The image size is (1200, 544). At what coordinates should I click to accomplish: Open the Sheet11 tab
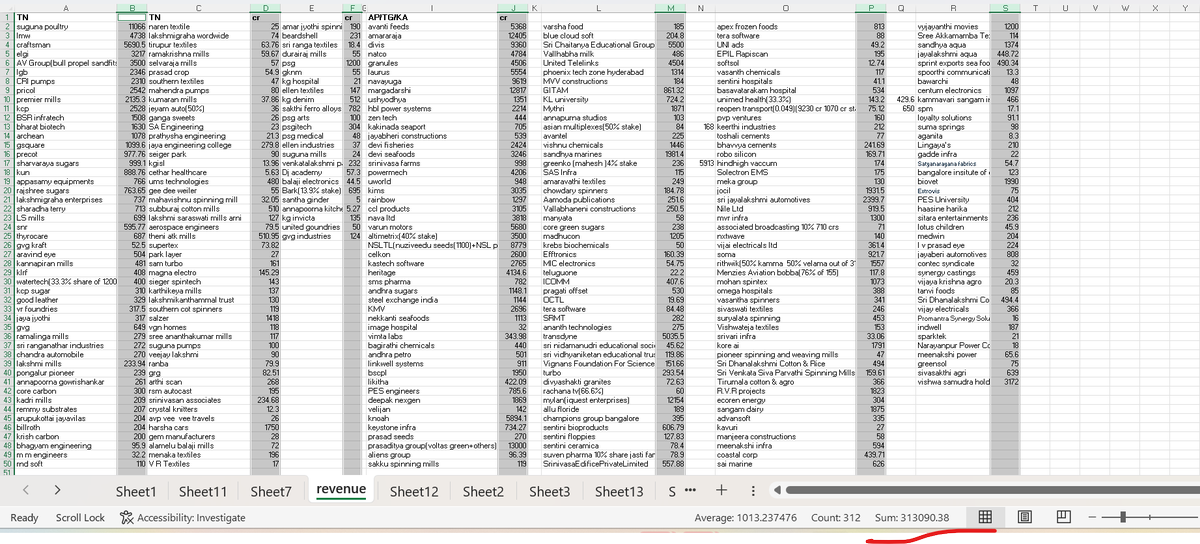(204, 491)
